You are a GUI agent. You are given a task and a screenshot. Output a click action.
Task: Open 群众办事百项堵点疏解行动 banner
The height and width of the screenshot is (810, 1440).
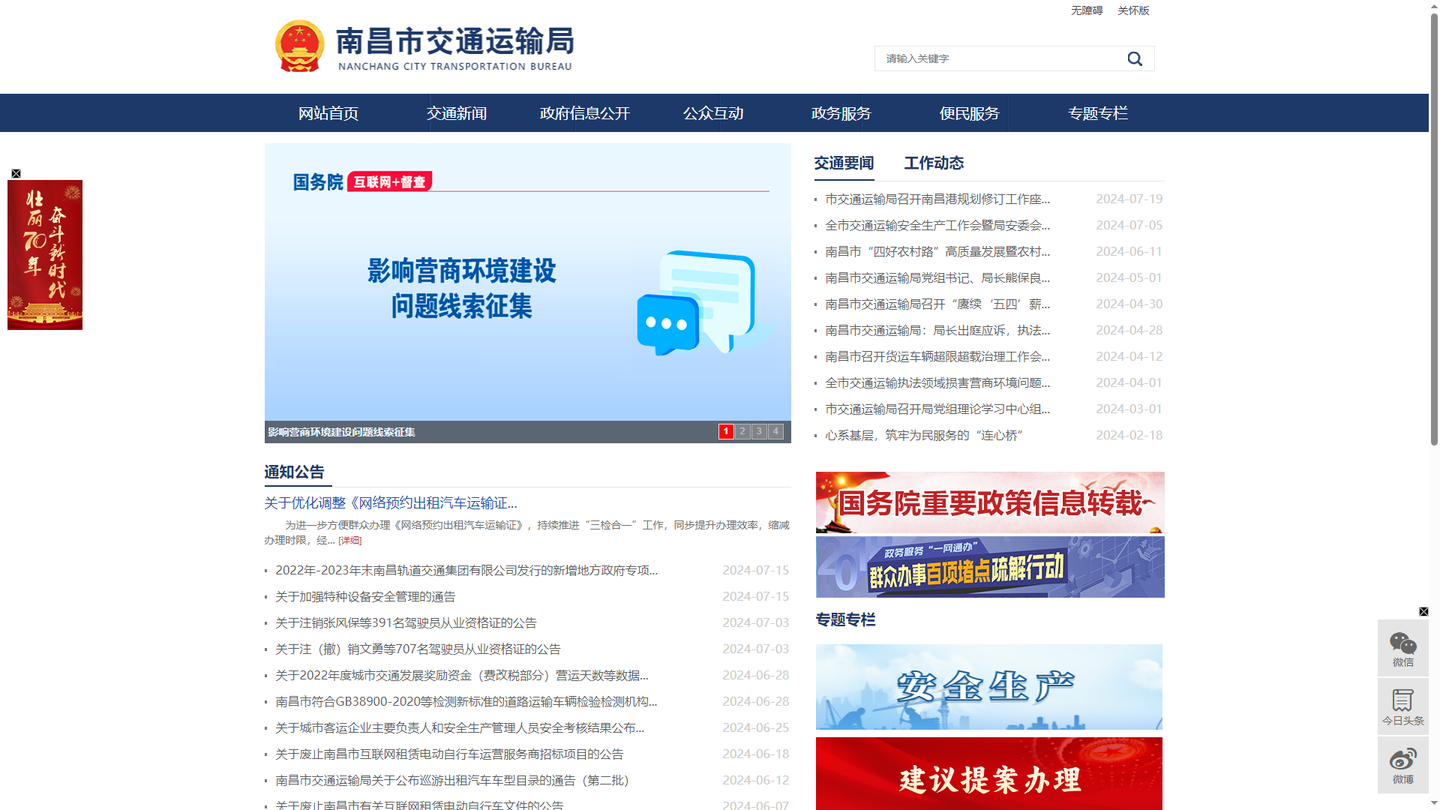990,567
